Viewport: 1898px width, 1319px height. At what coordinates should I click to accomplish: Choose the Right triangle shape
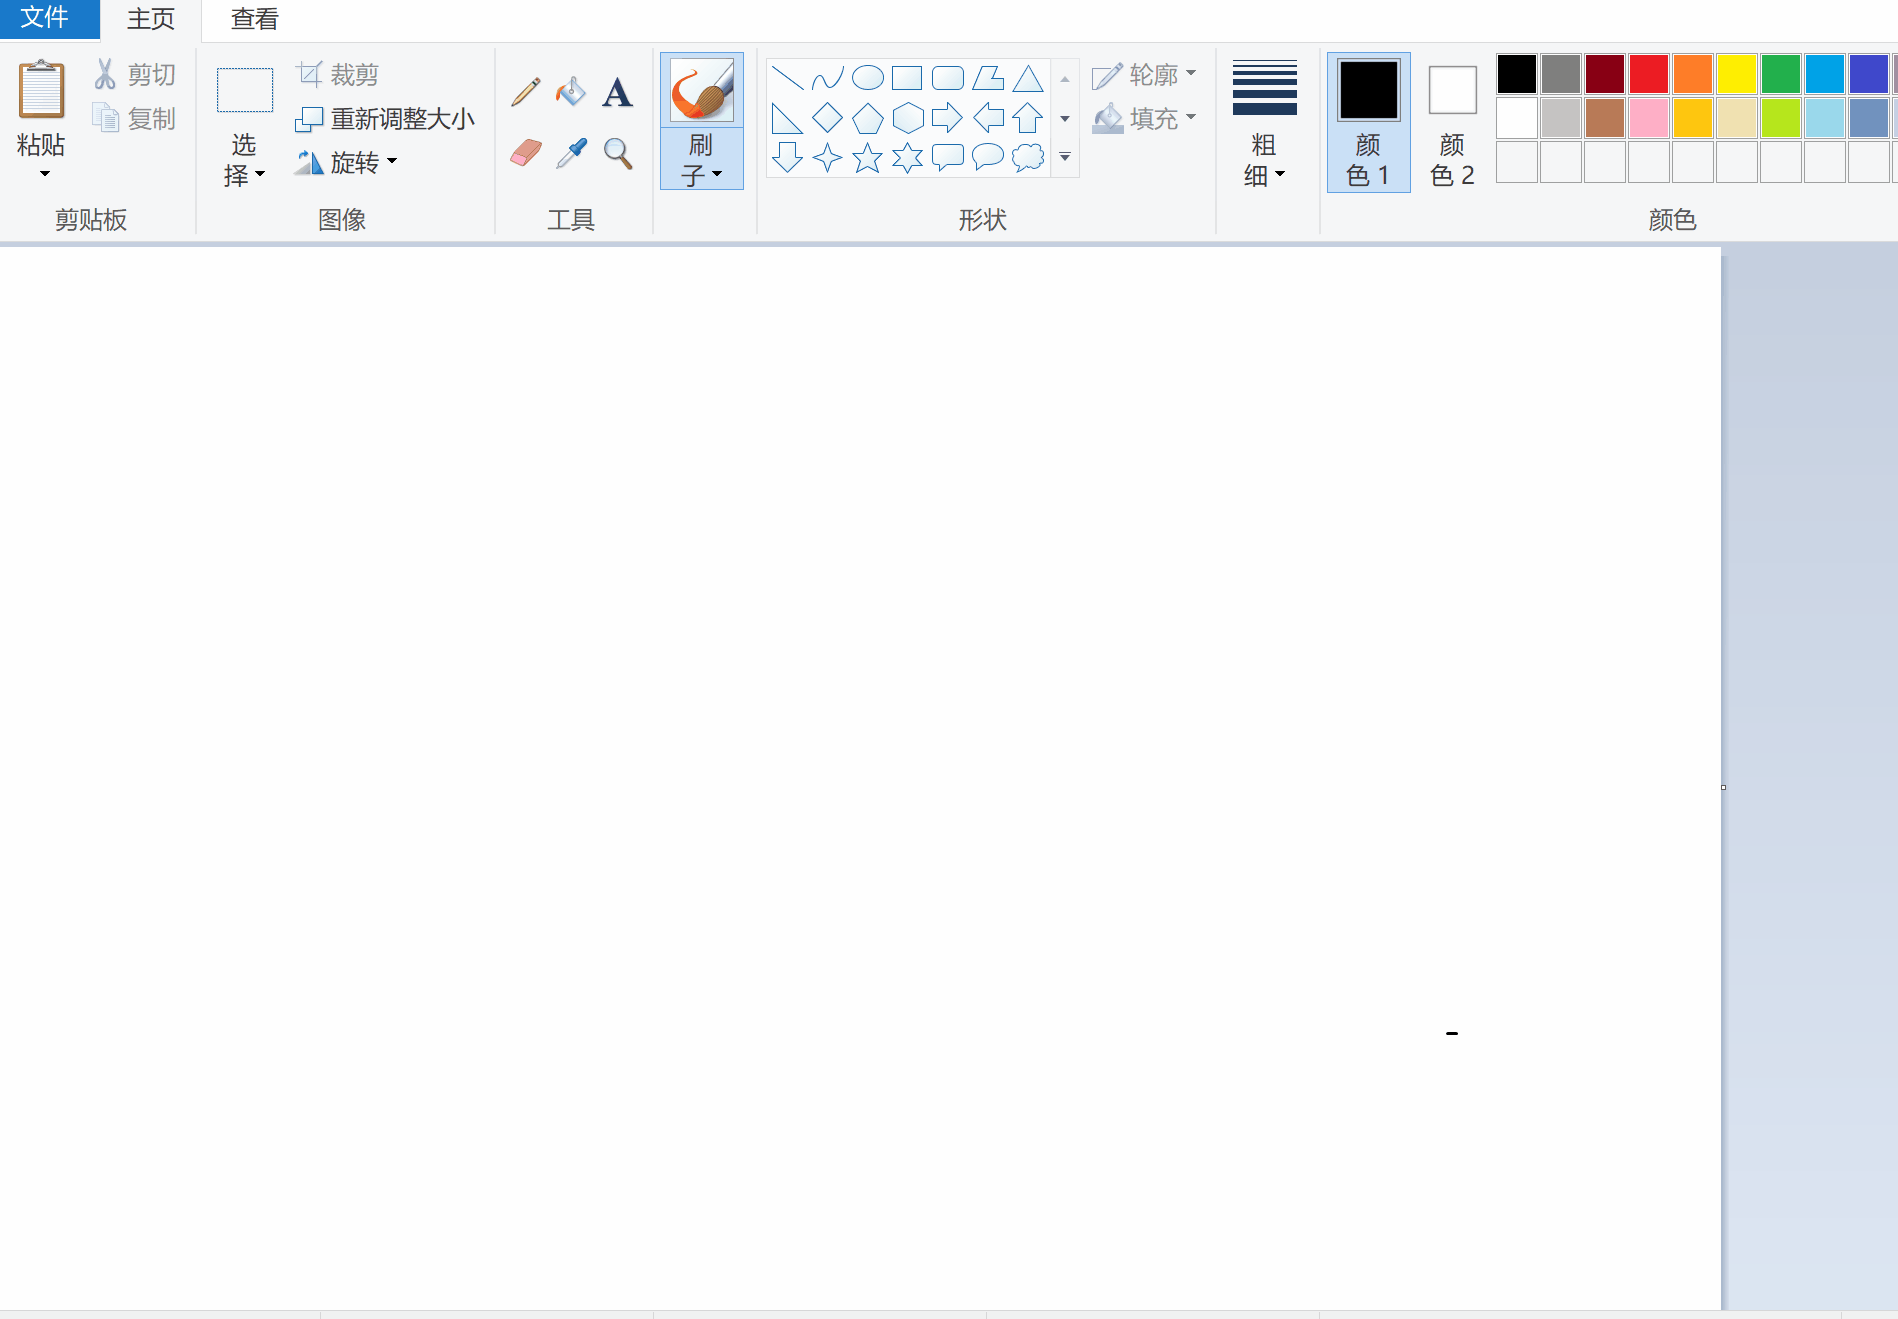tap(787, 118)
